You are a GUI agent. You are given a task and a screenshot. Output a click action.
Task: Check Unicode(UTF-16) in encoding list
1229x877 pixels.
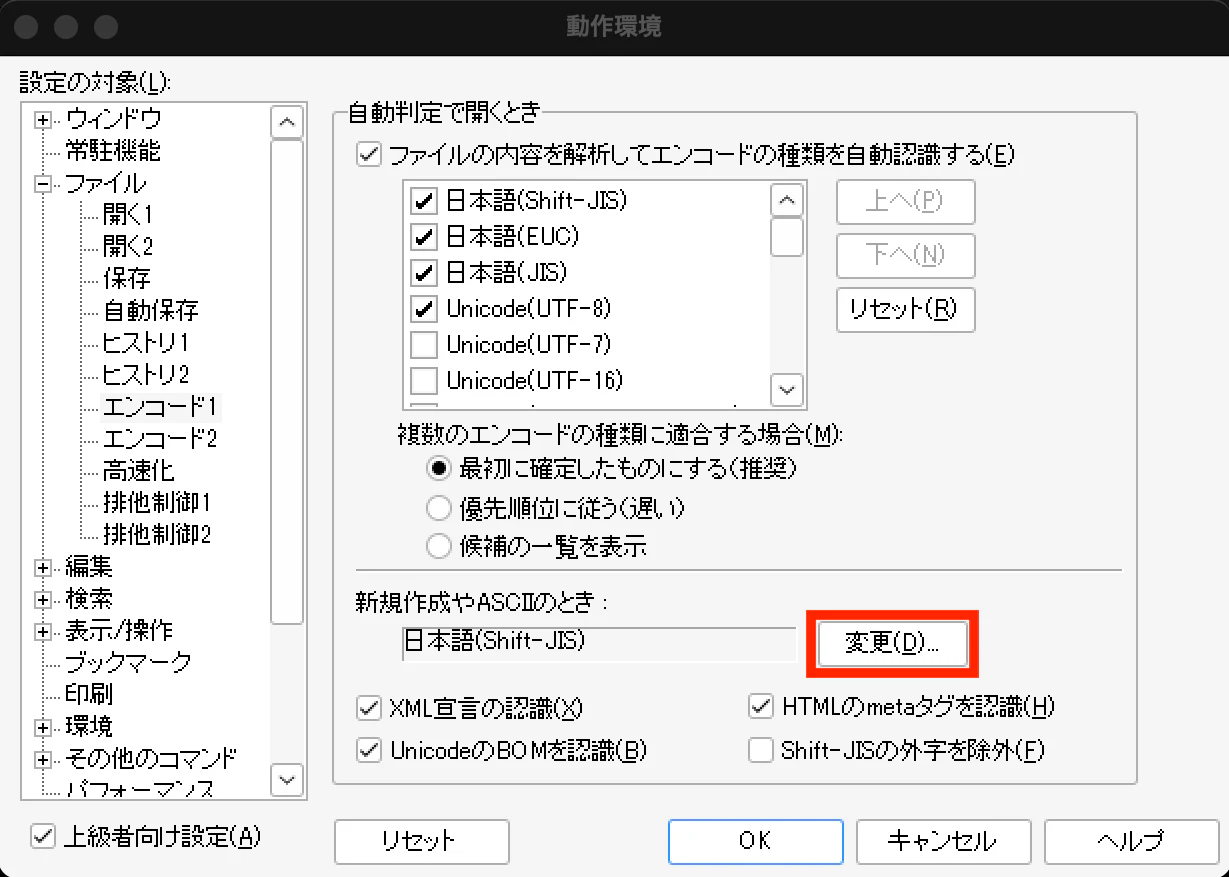click(x=425, y=381)
